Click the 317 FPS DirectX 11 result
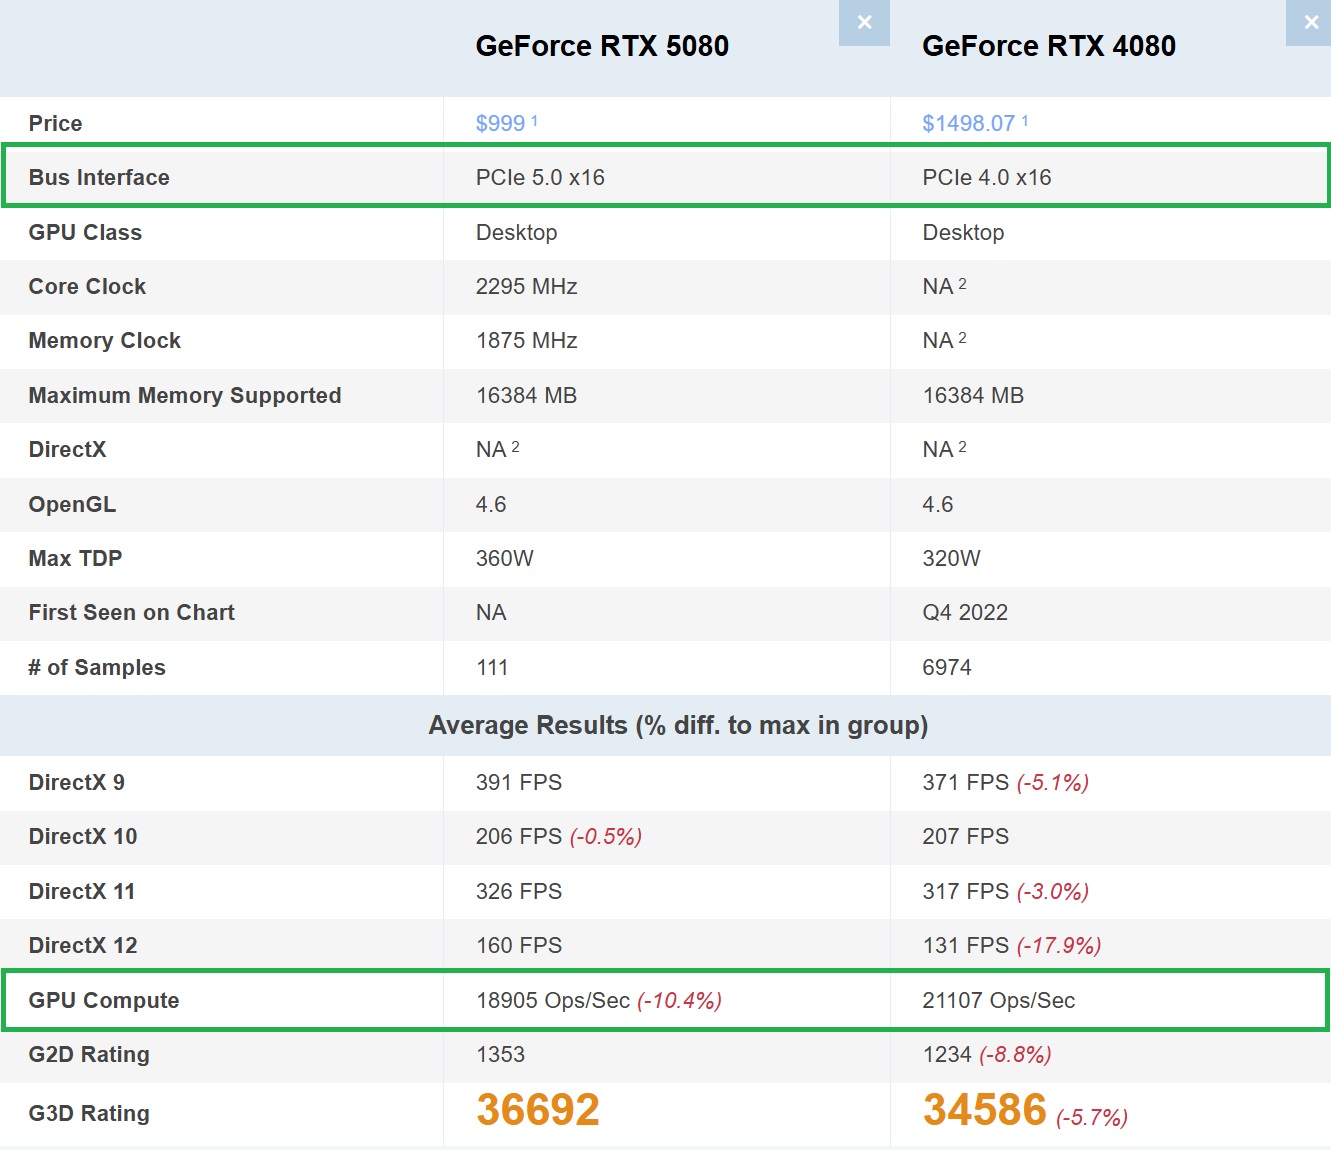The height and width of the screenshot is (1150, 1331). tap(966, 891)
